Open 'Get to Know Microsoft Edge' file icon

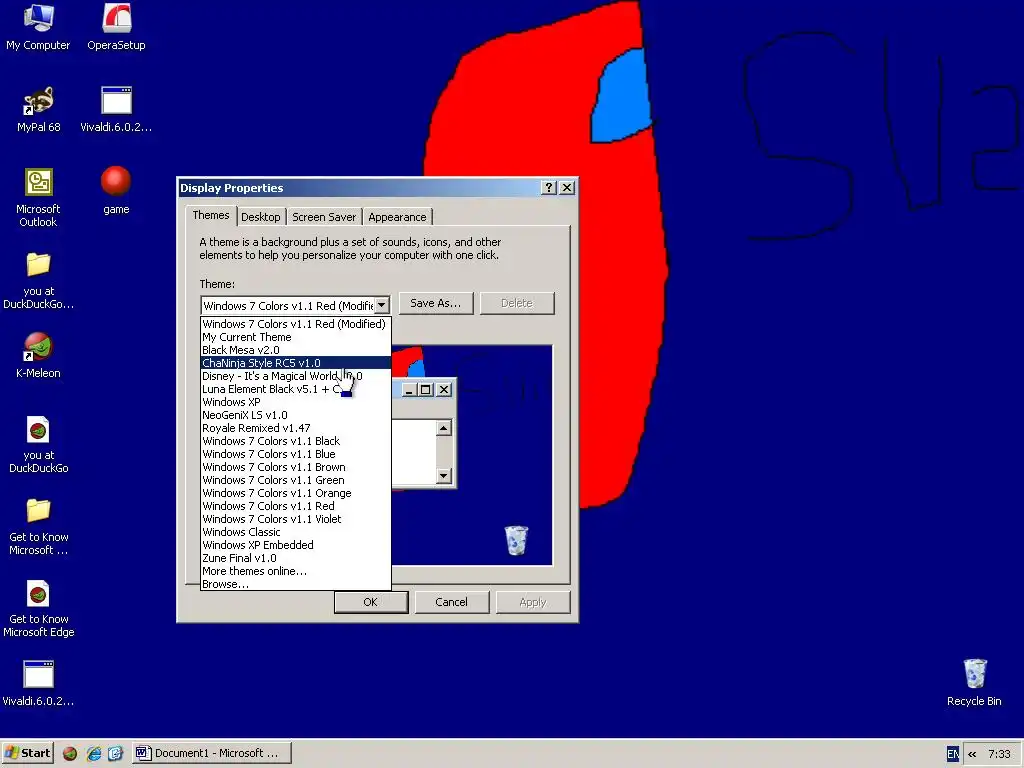coord(39,609)
